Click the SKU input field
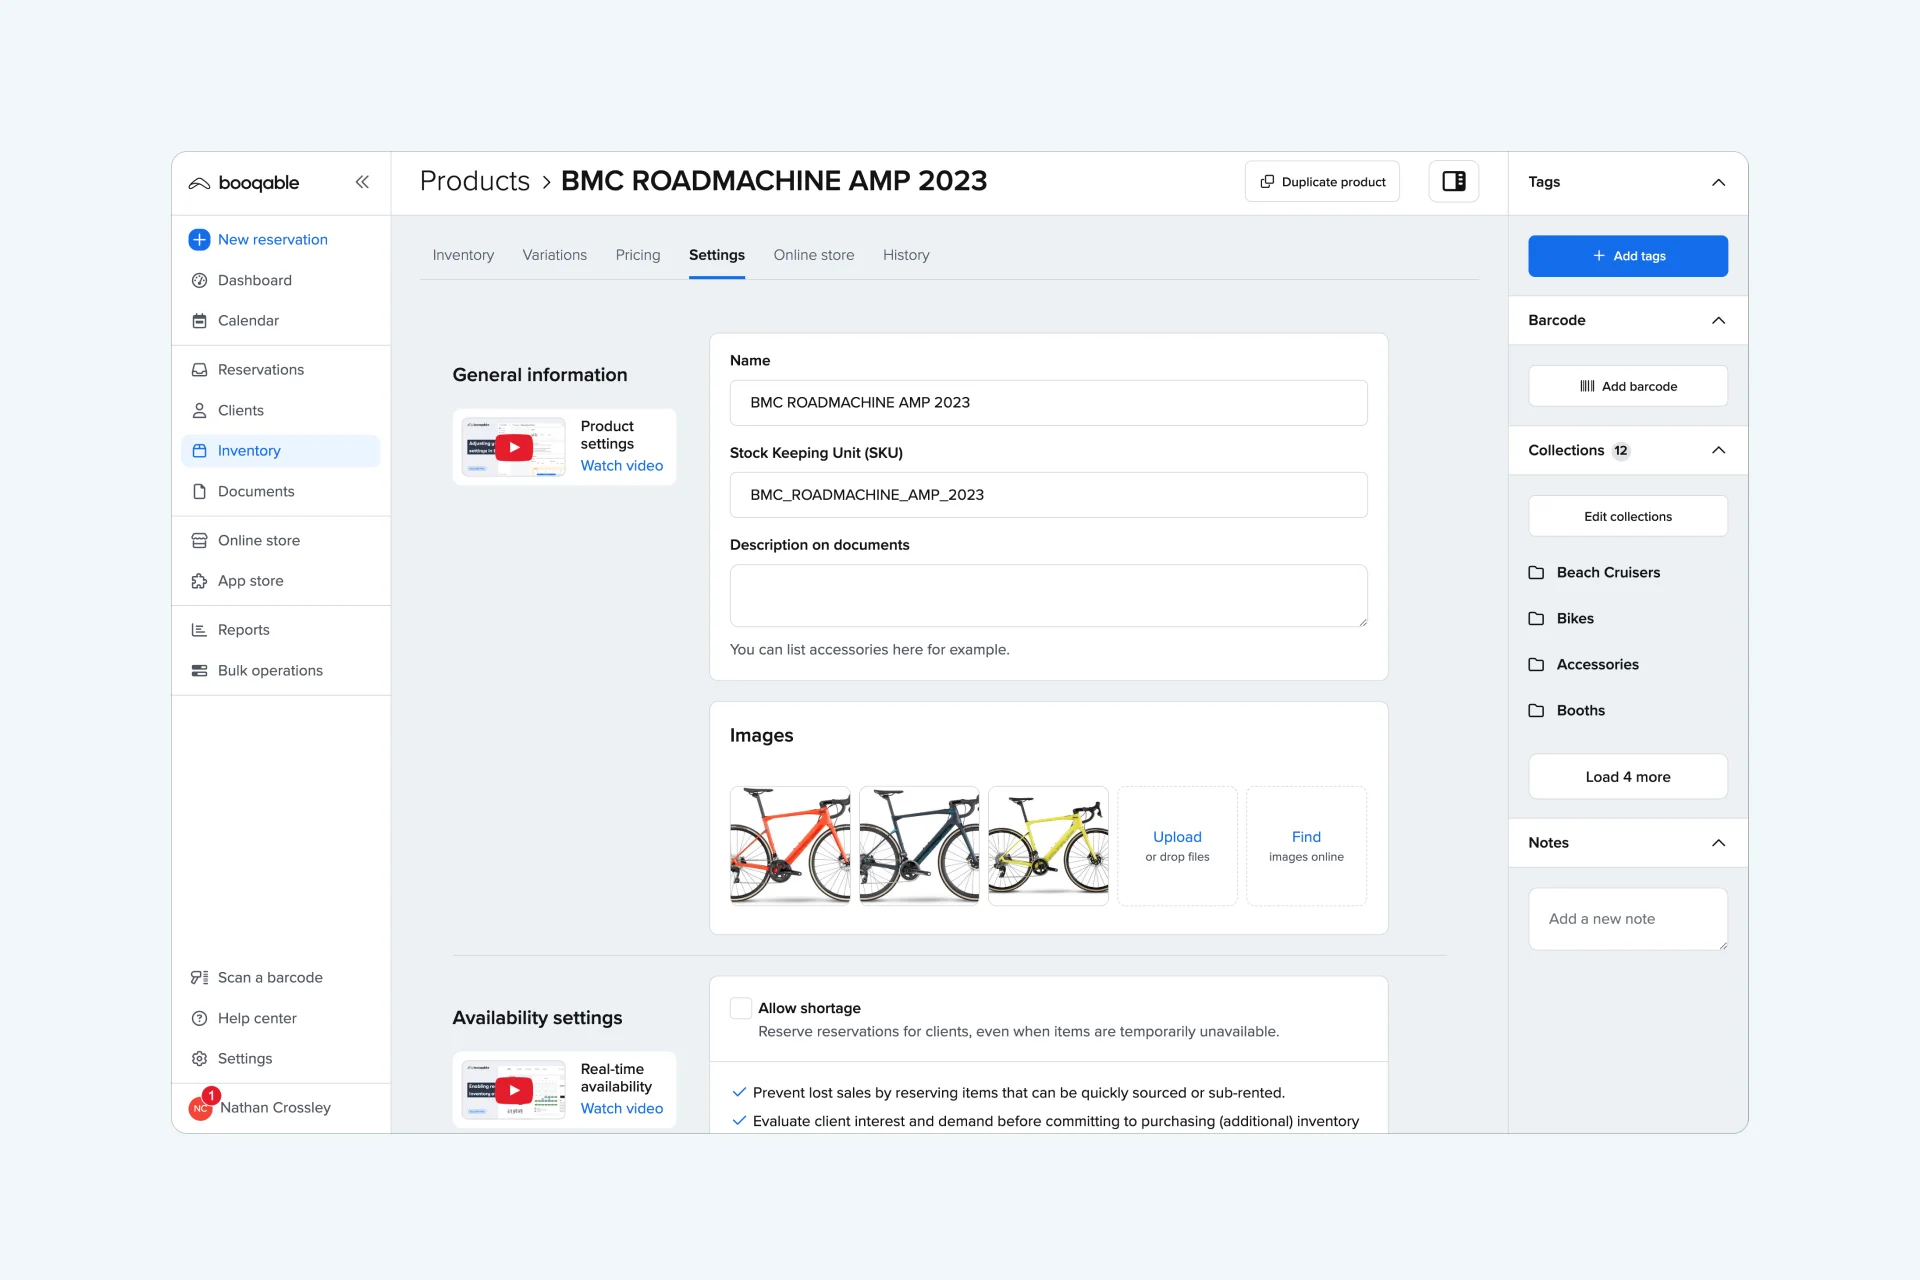The width and height of the screenshot is (1920, 1280). (x=1048, y=495)
